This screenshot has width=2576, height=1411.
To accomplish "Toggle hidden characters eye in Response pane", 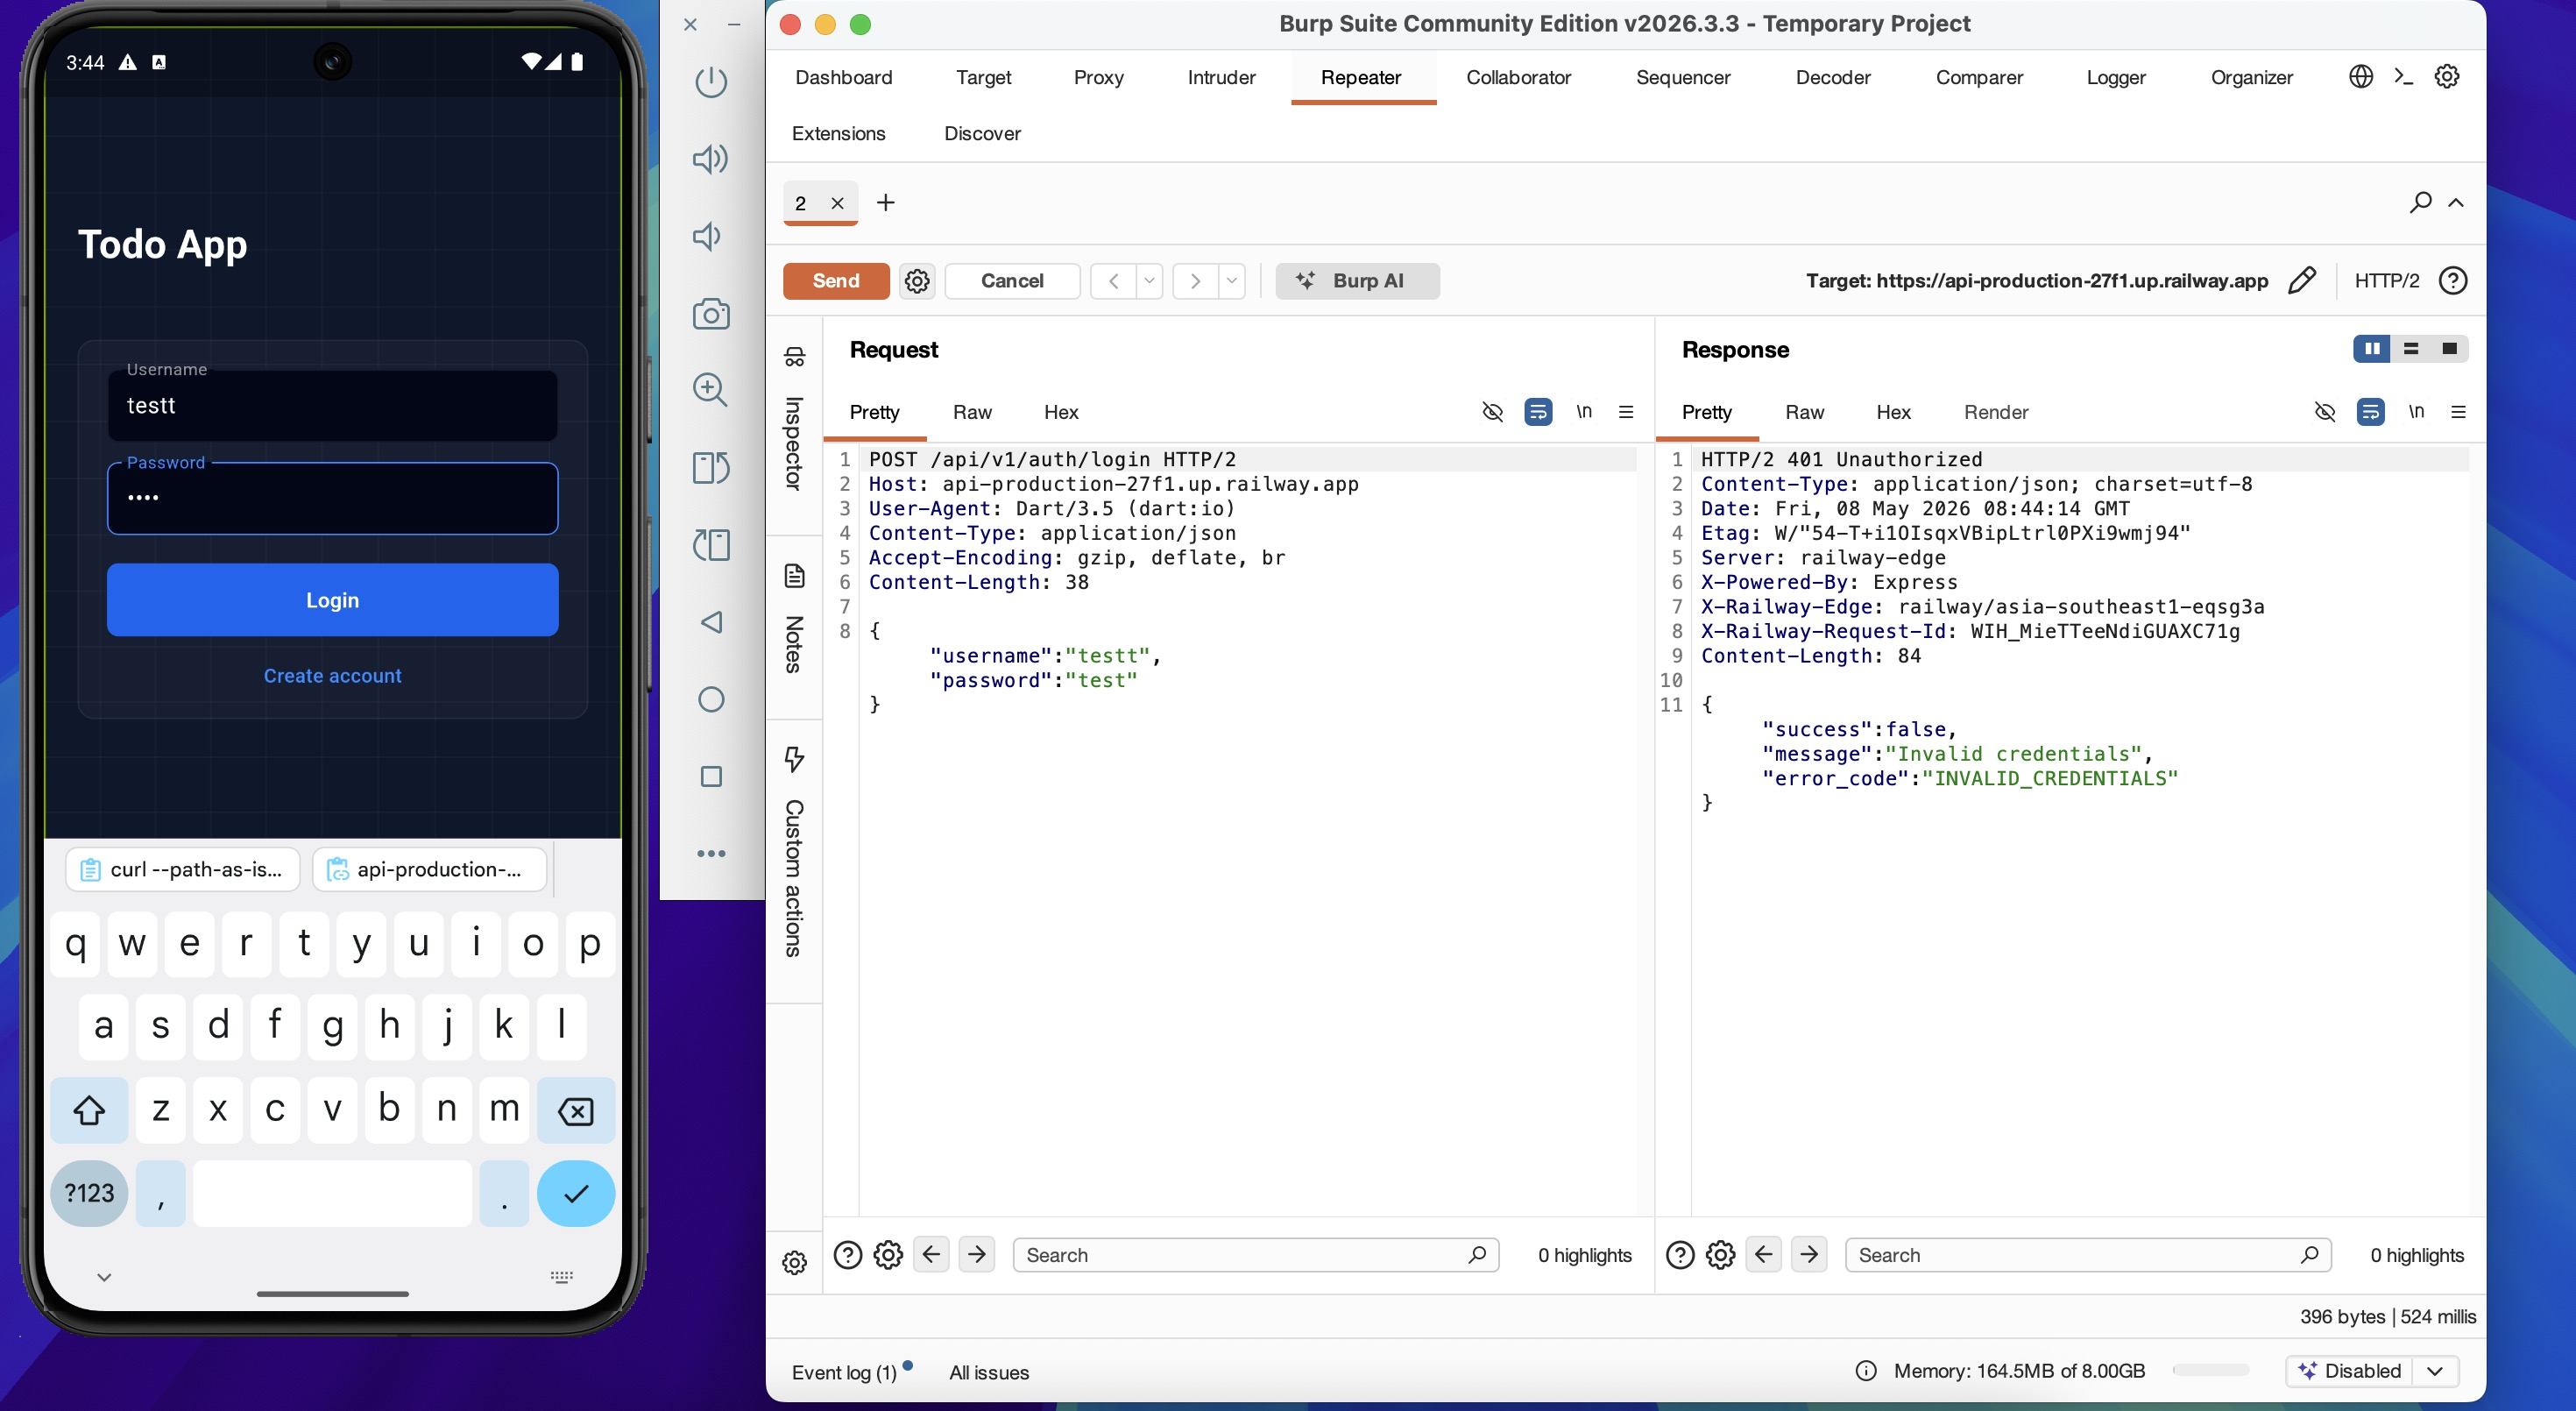I will [x=2324, y=412].
